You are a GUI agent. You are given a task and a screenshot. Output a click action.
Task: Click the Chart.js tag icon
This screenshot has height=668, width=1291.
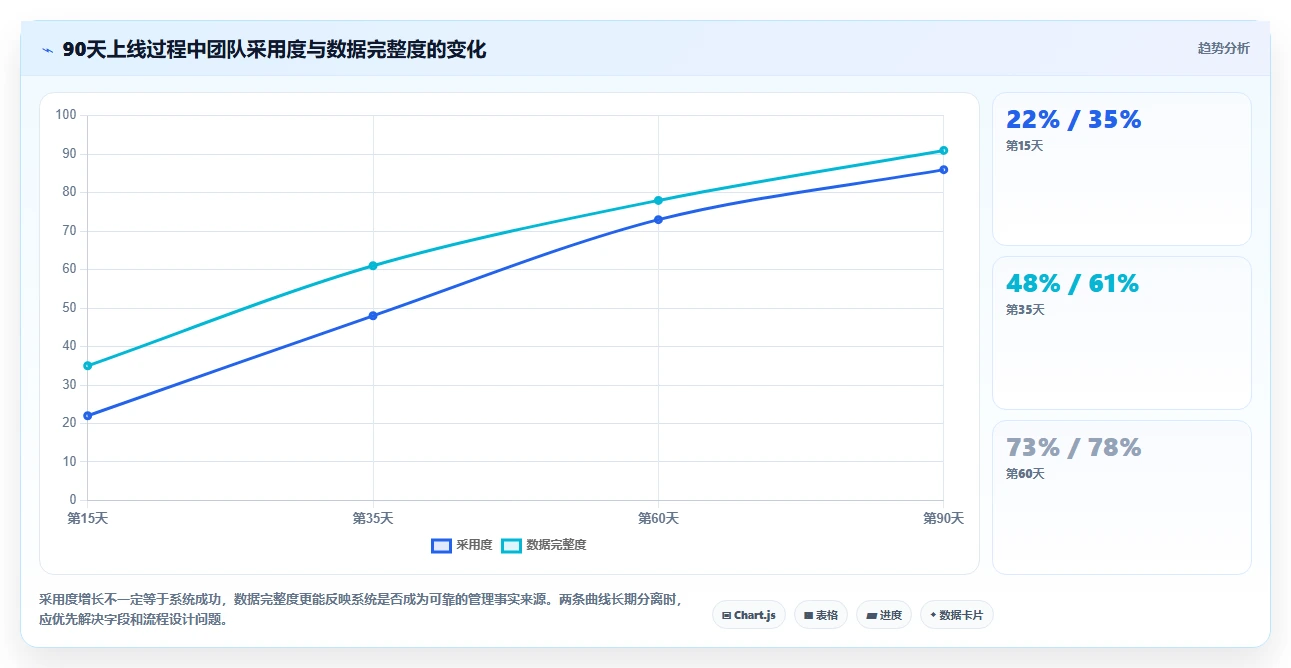coord(726,616)
